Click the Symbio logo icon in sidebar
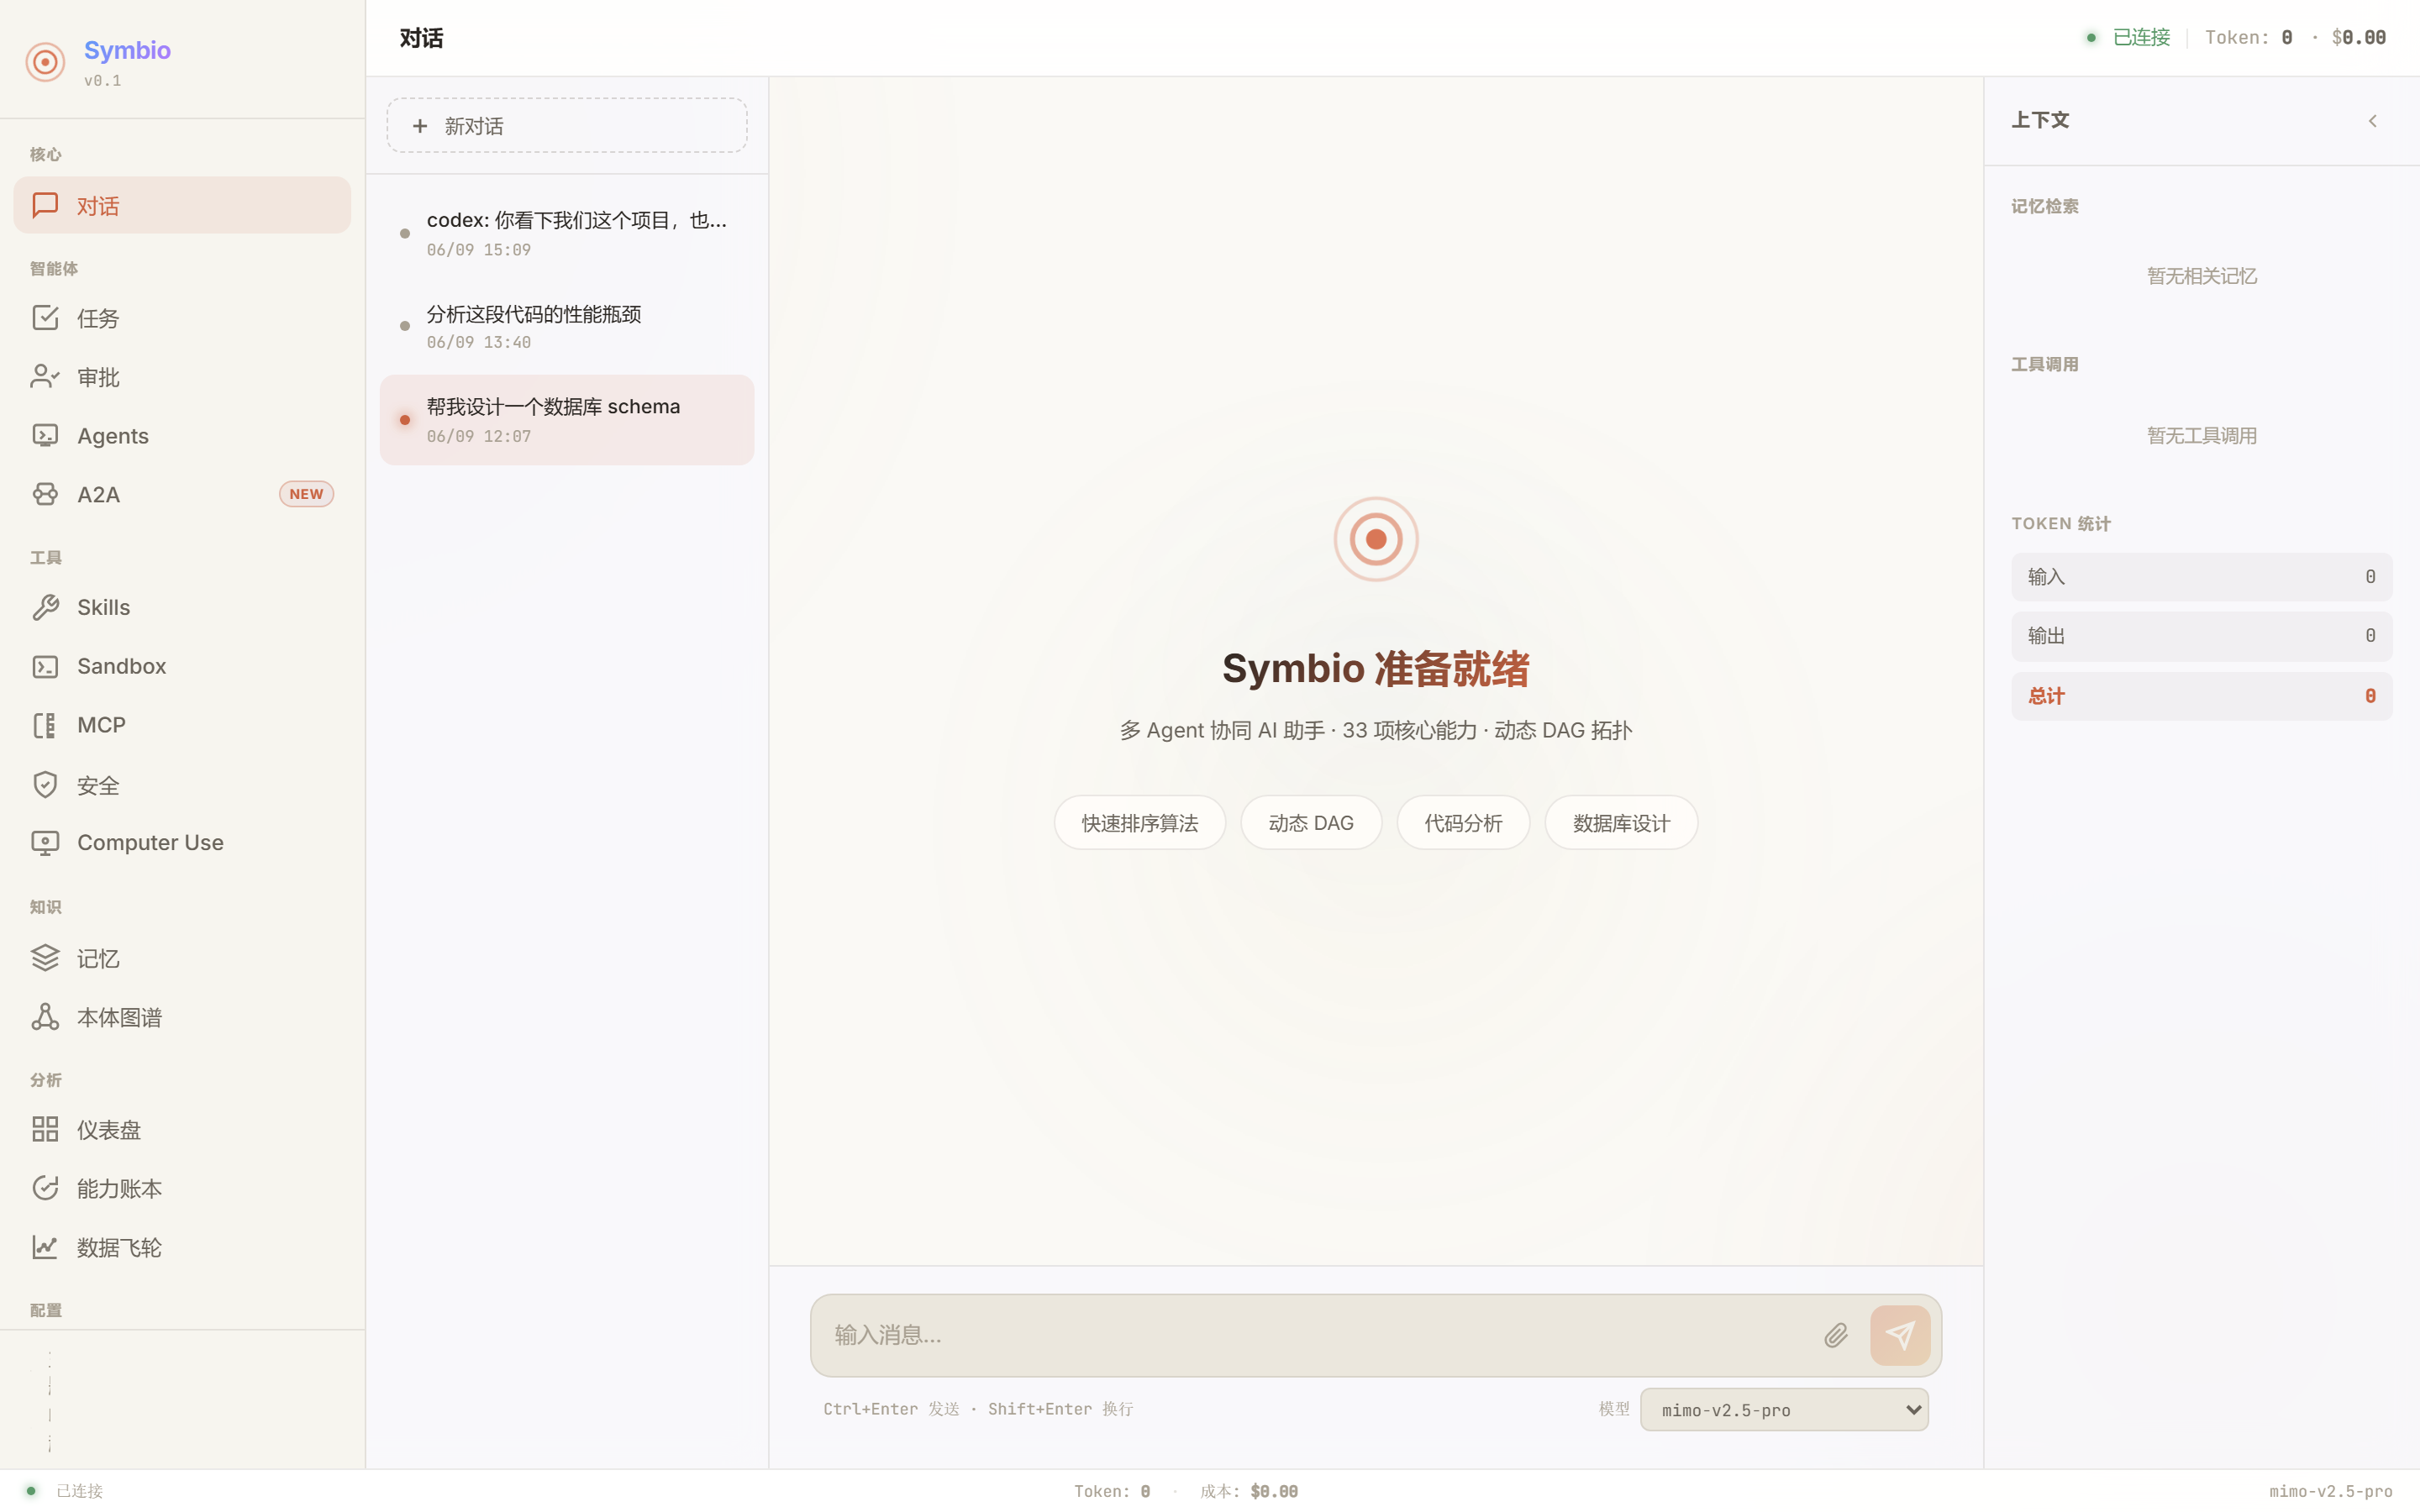Viewport: 2420px width, 1512px height. (45, 62)
